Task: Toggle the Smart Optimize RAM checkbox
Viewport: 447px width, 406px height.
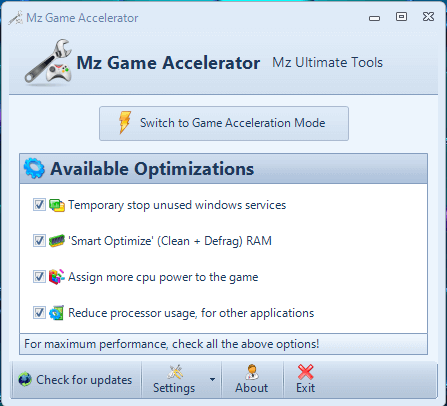Action: (x=39, y=241)
